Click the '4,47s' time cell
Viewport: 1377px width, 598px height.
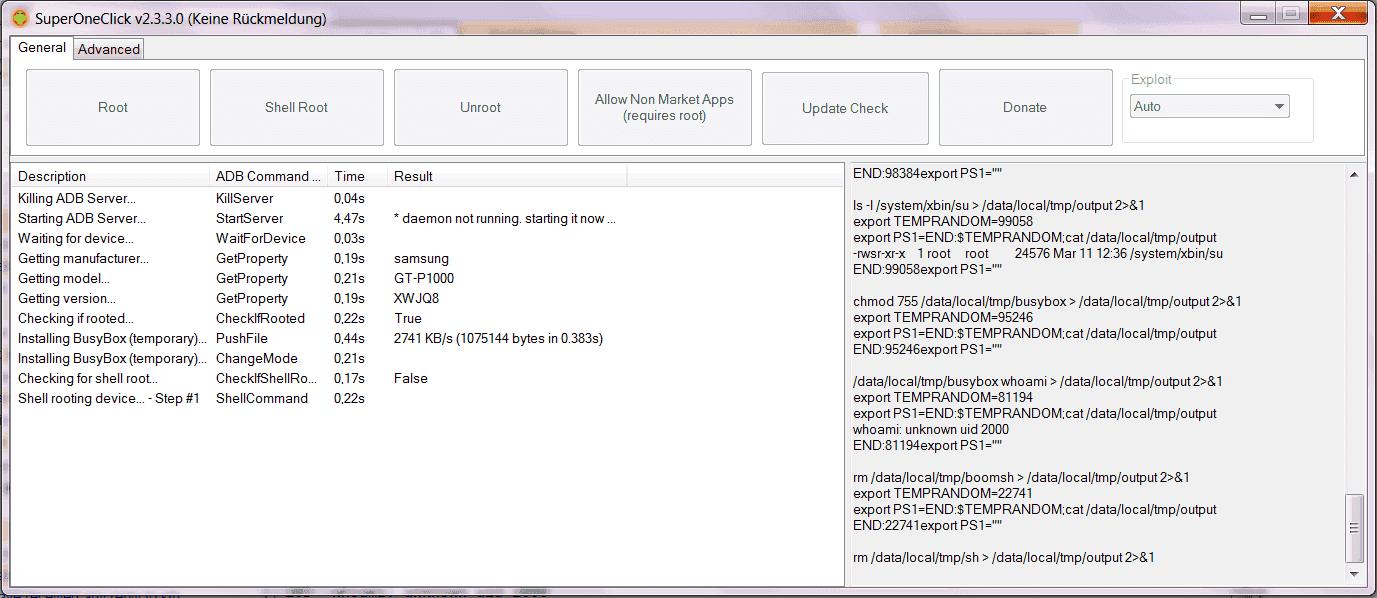point(349,218)
